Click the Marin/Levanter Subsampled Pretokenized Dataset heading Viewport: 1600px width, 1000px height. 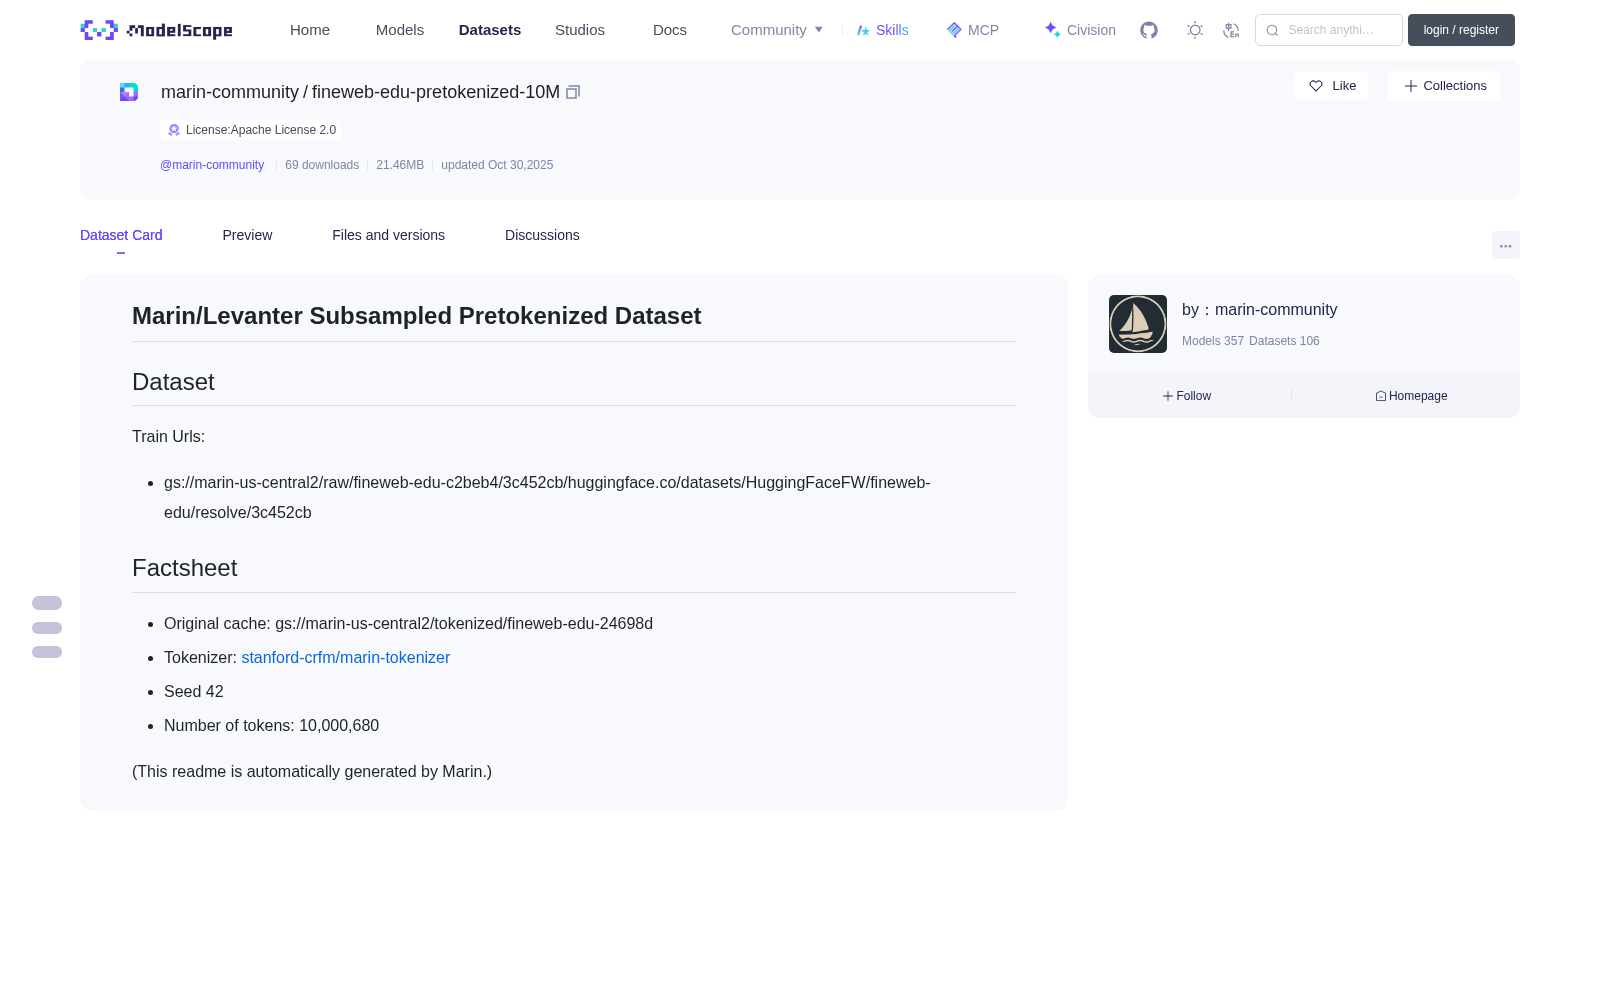tap(417, 316)
